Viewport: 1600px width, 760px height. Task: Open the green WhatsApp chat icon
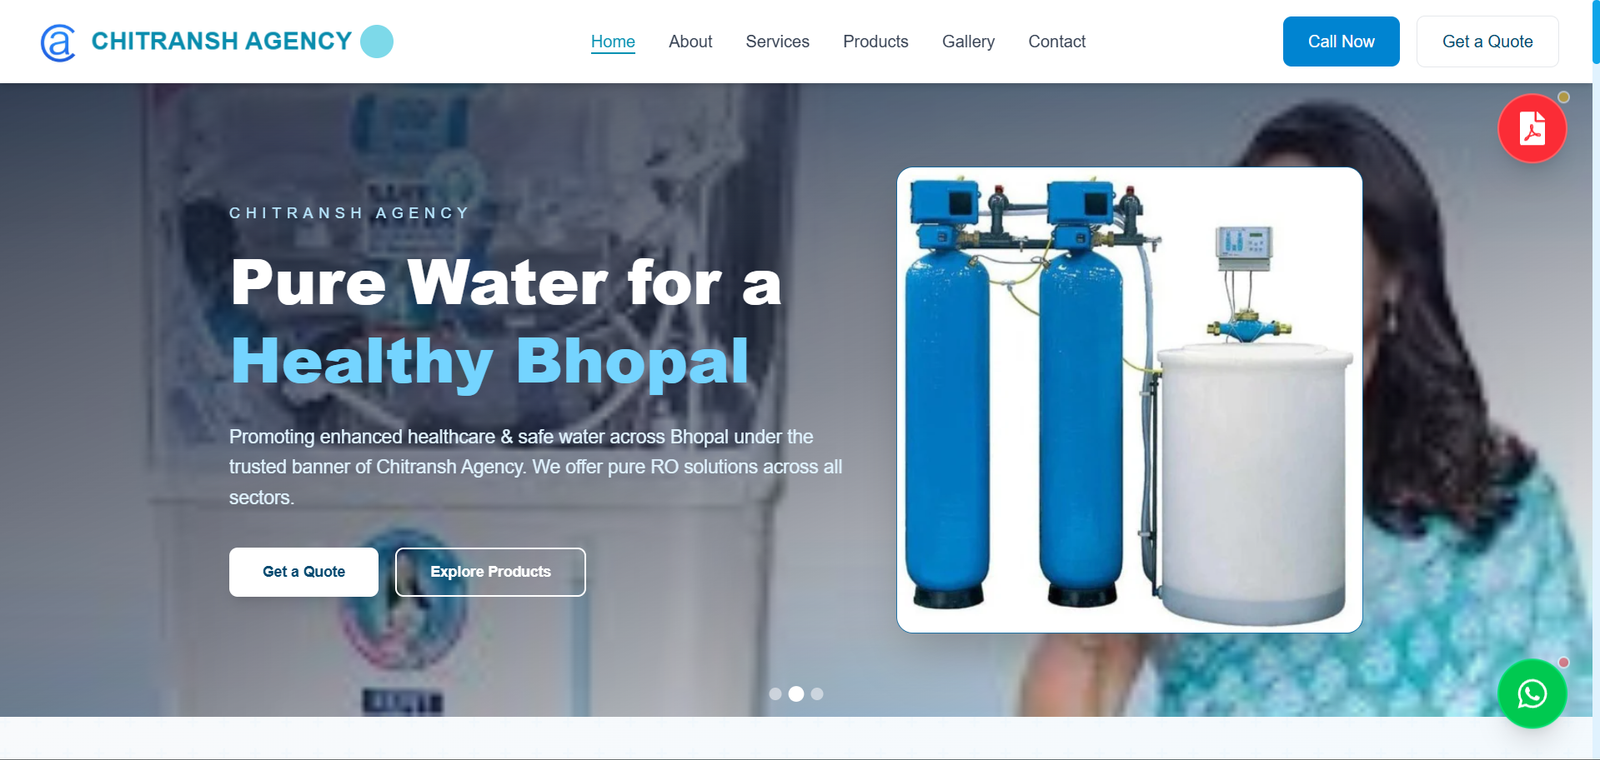click(1532, 693)
